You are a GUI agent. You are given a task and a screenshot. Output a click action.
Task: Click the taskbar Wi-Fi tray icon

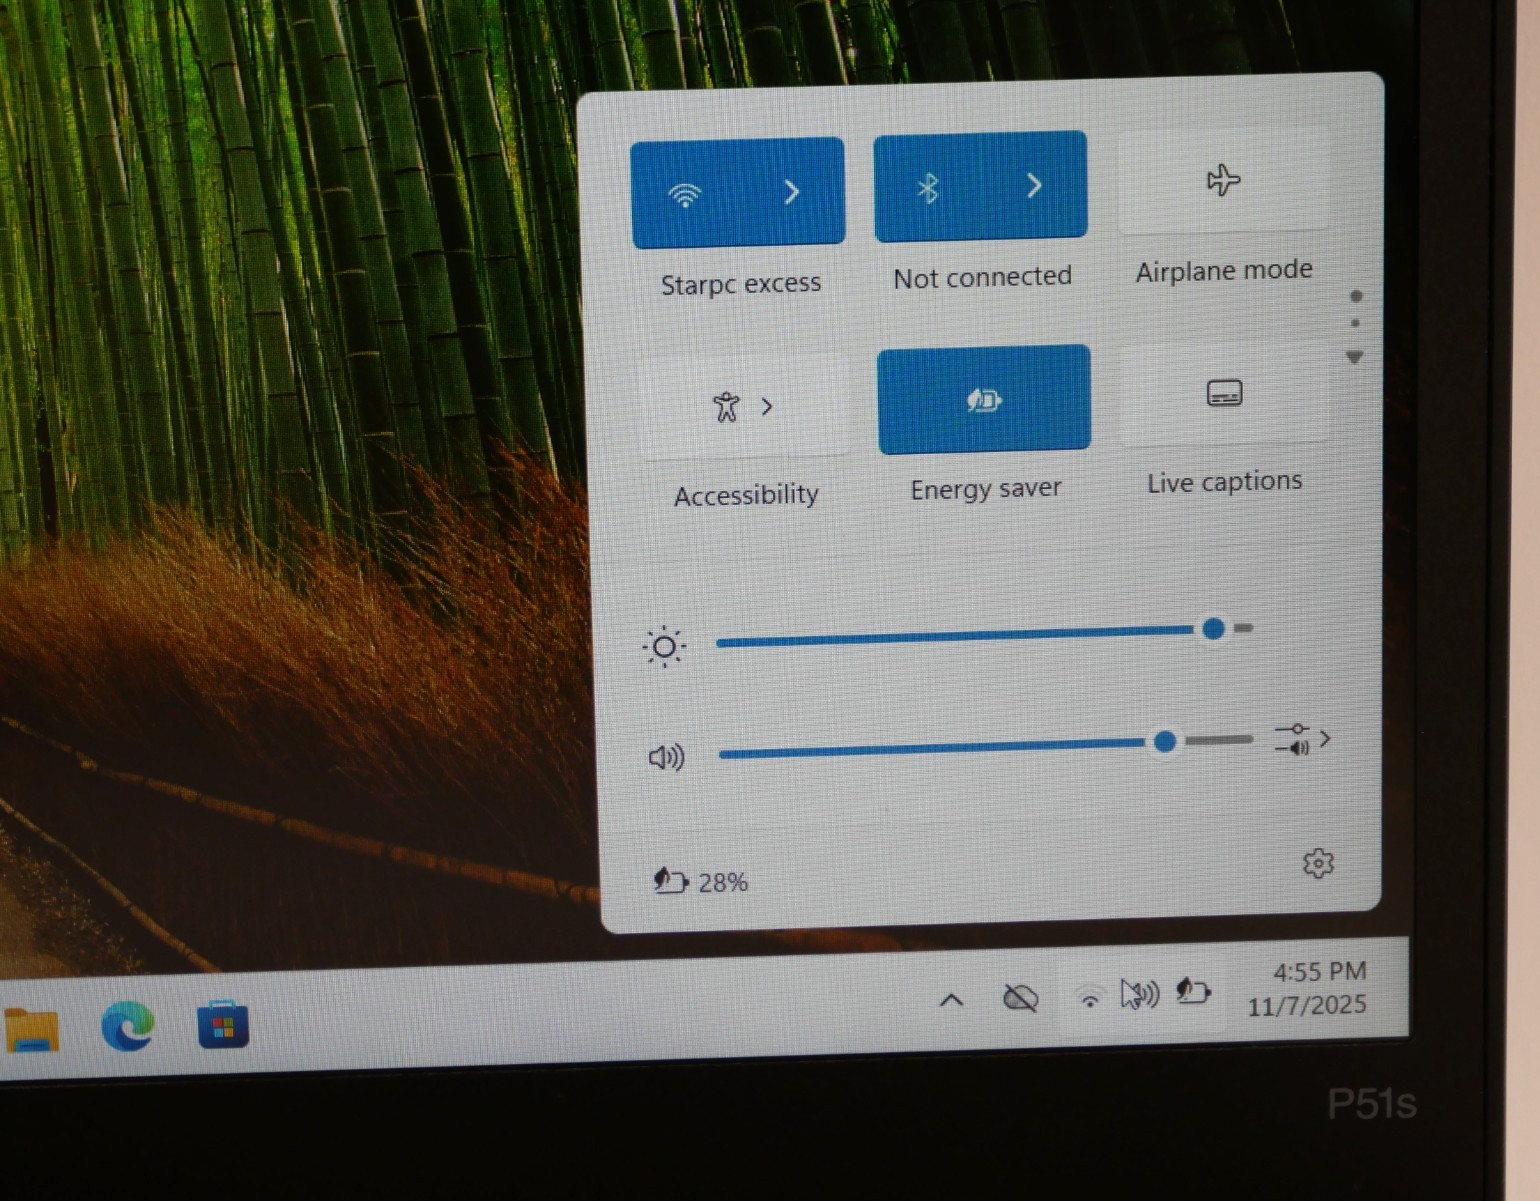1089,996
